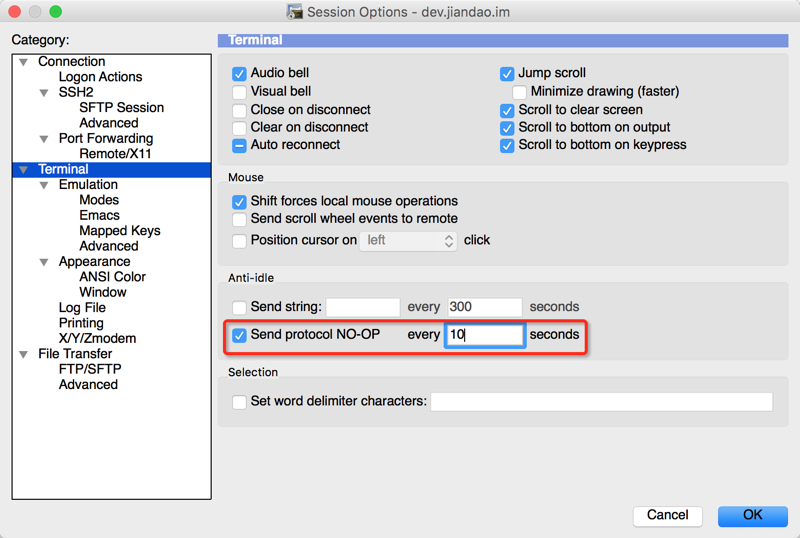Select ANSI Color in category tree
This screenshot has height=538, width=800.
click(x=112, y=277)
